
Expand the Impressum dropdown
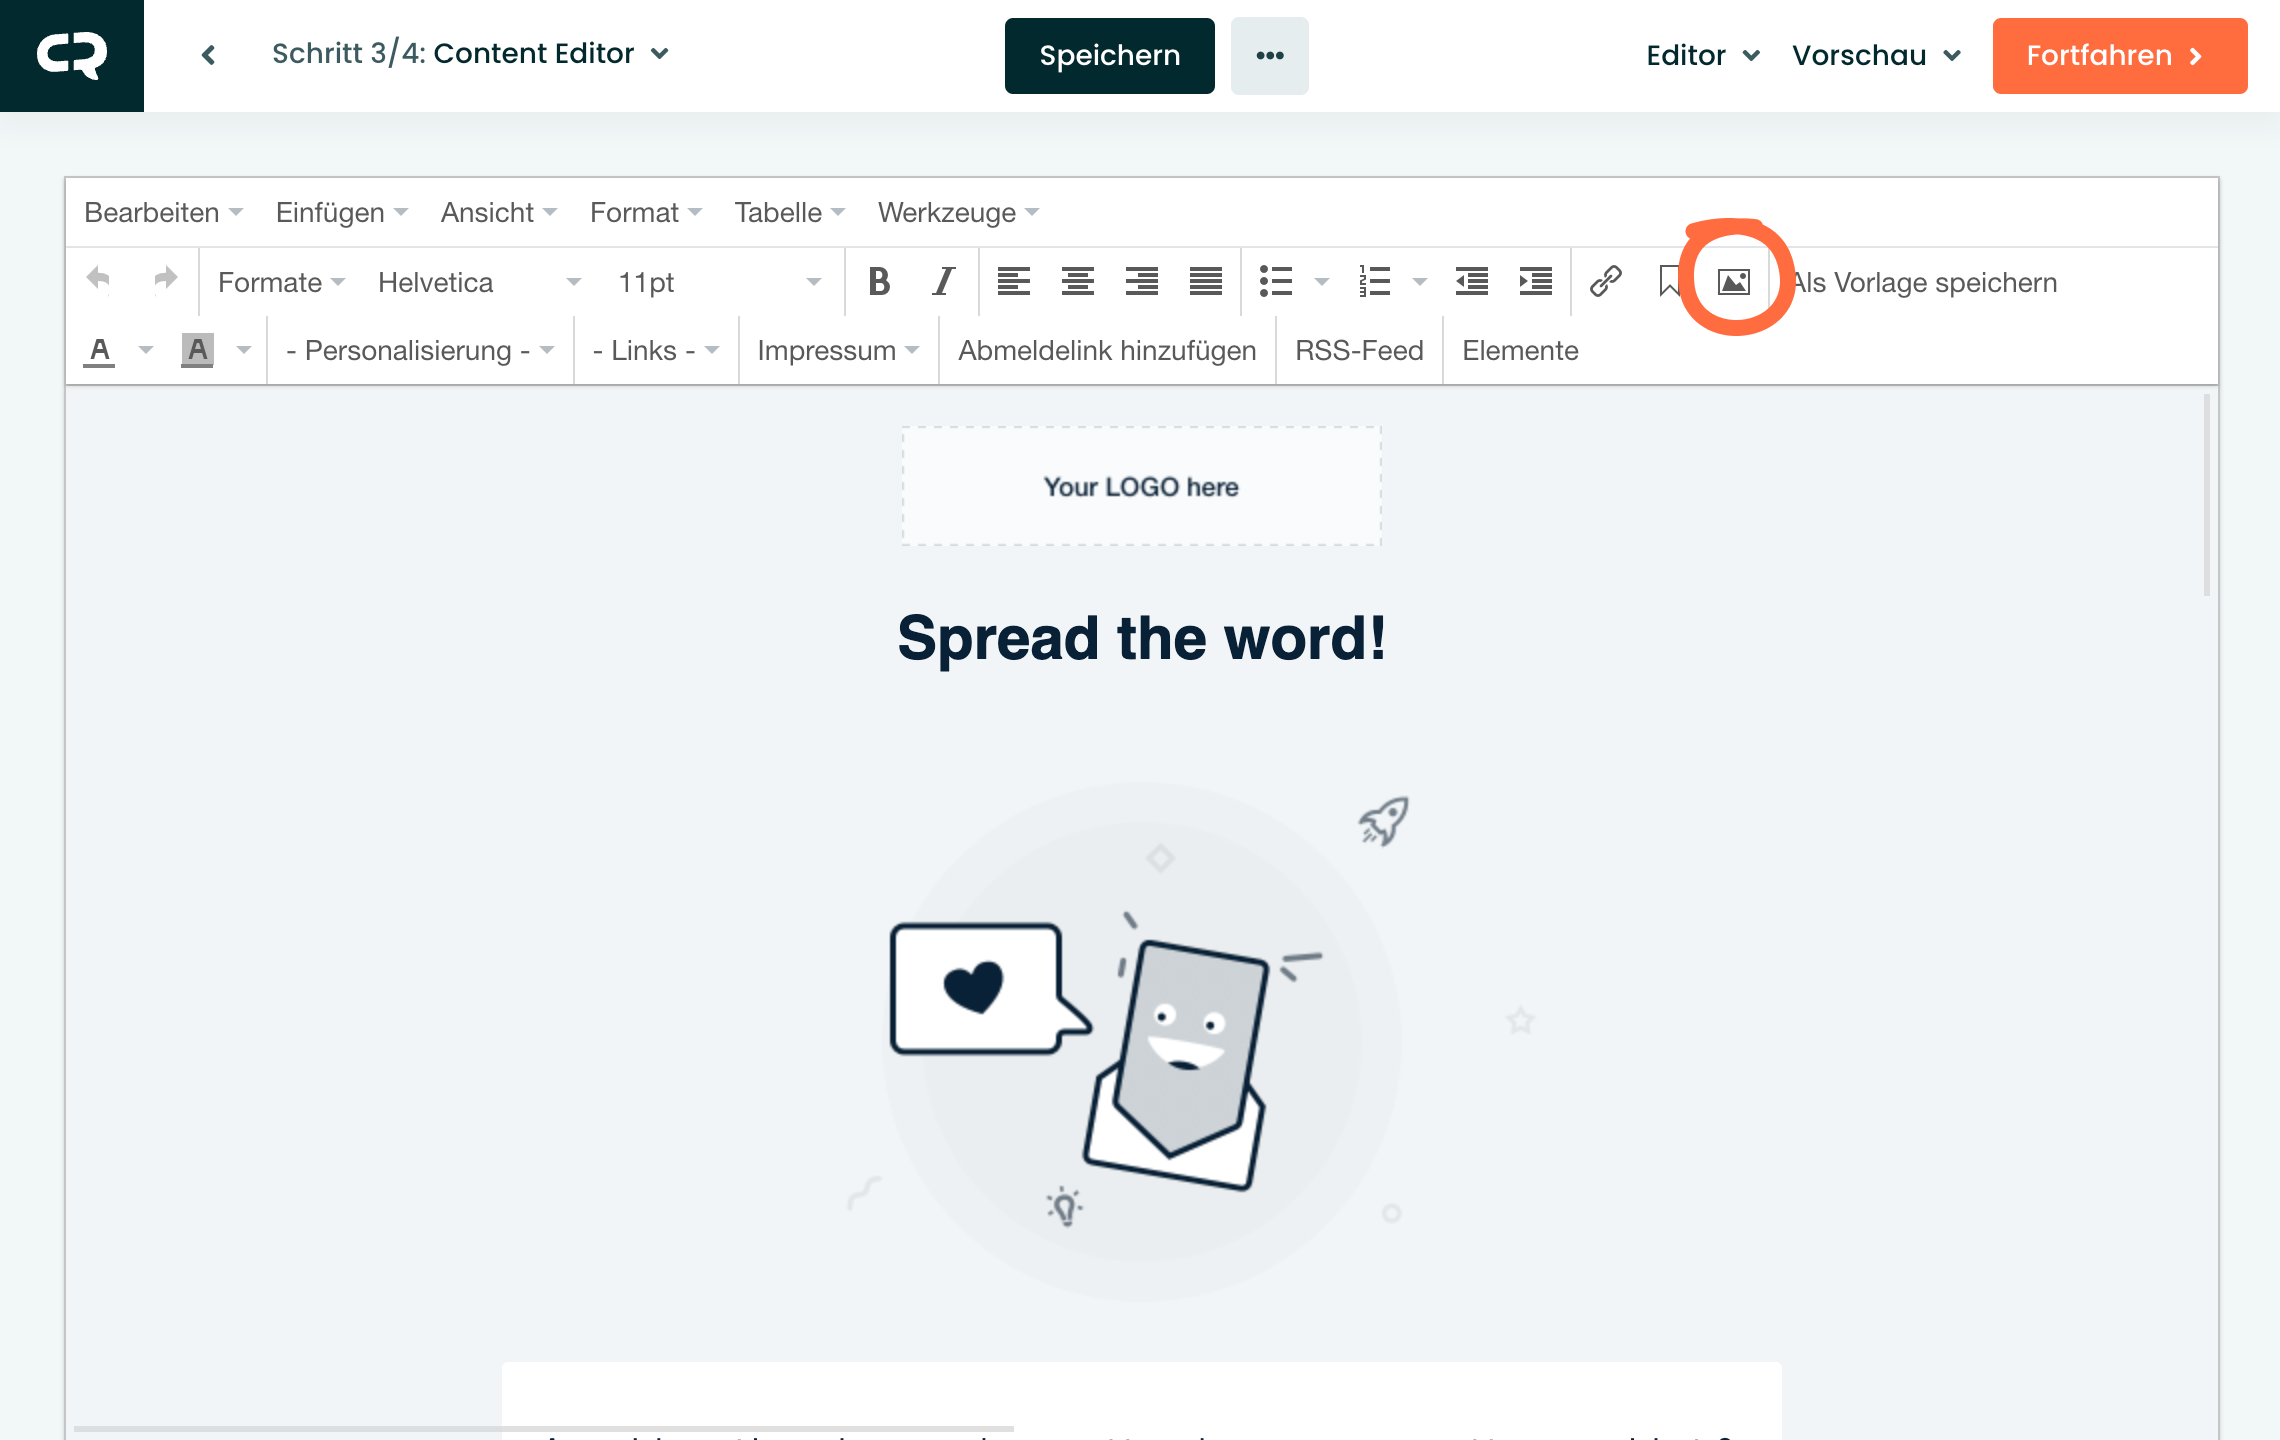tap(838, 351)
